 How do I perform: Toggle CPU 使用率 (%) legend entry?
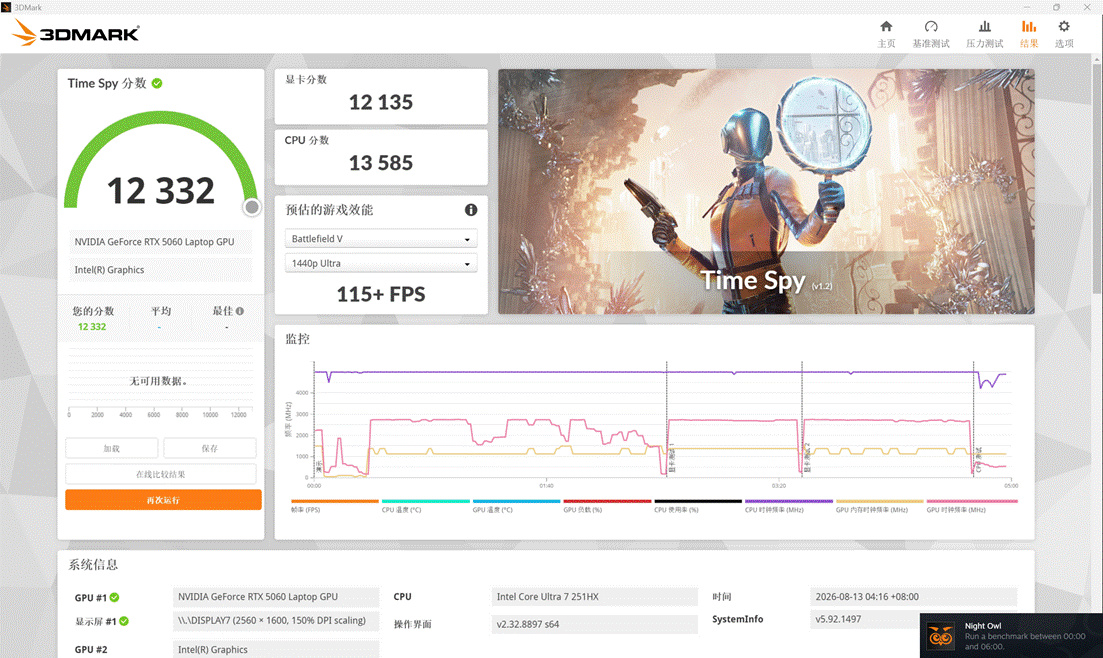(697, 505)
